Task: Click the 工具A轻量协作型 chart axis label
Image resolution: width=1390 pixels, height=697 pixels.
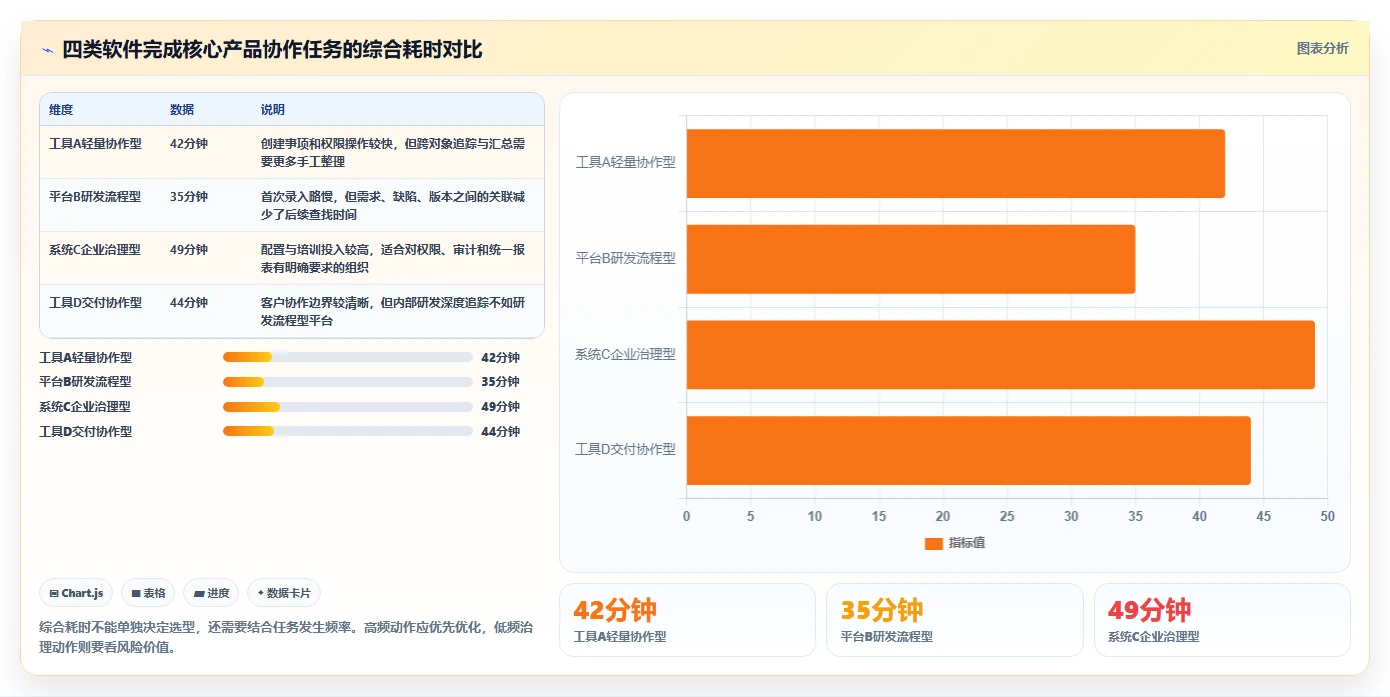Action: [x=625, y=162]
